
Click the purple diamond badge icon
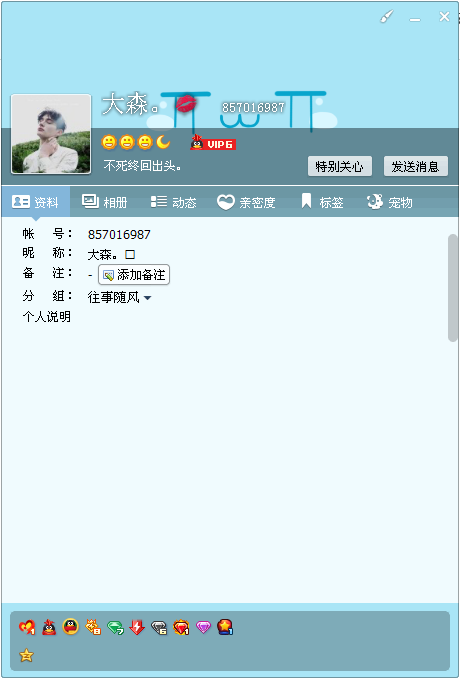tap(203, 627)
